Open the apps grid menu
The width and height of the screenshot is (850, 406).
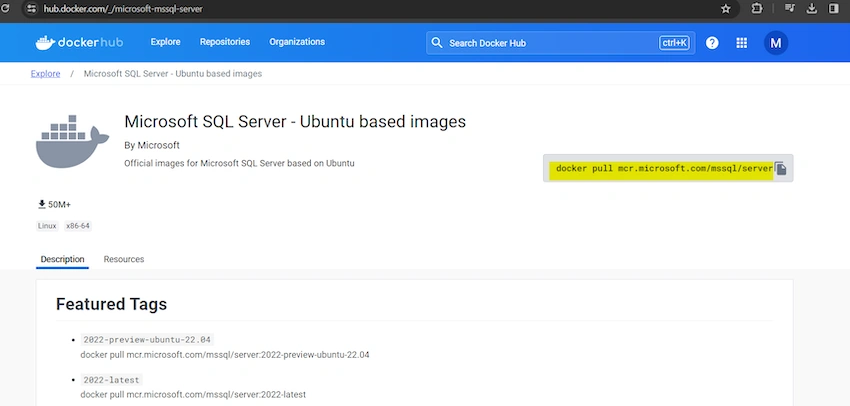[742, 43]
